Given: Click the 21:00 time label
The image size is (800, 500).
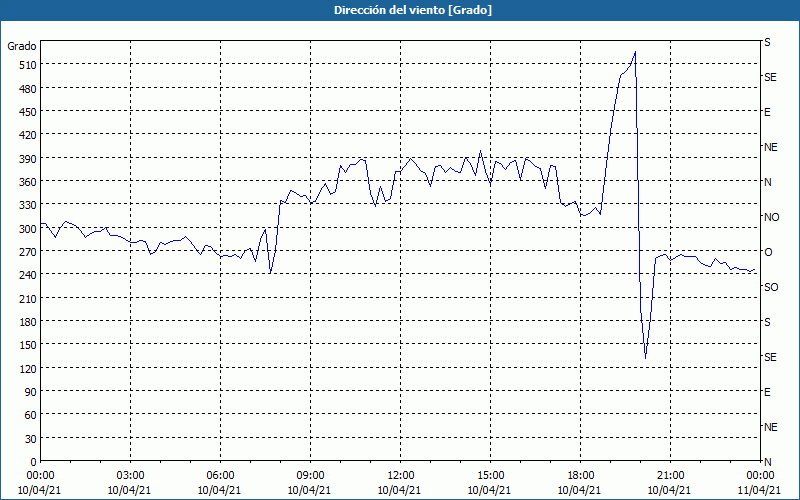Looking at the screenshot, I should coord(670,476).
